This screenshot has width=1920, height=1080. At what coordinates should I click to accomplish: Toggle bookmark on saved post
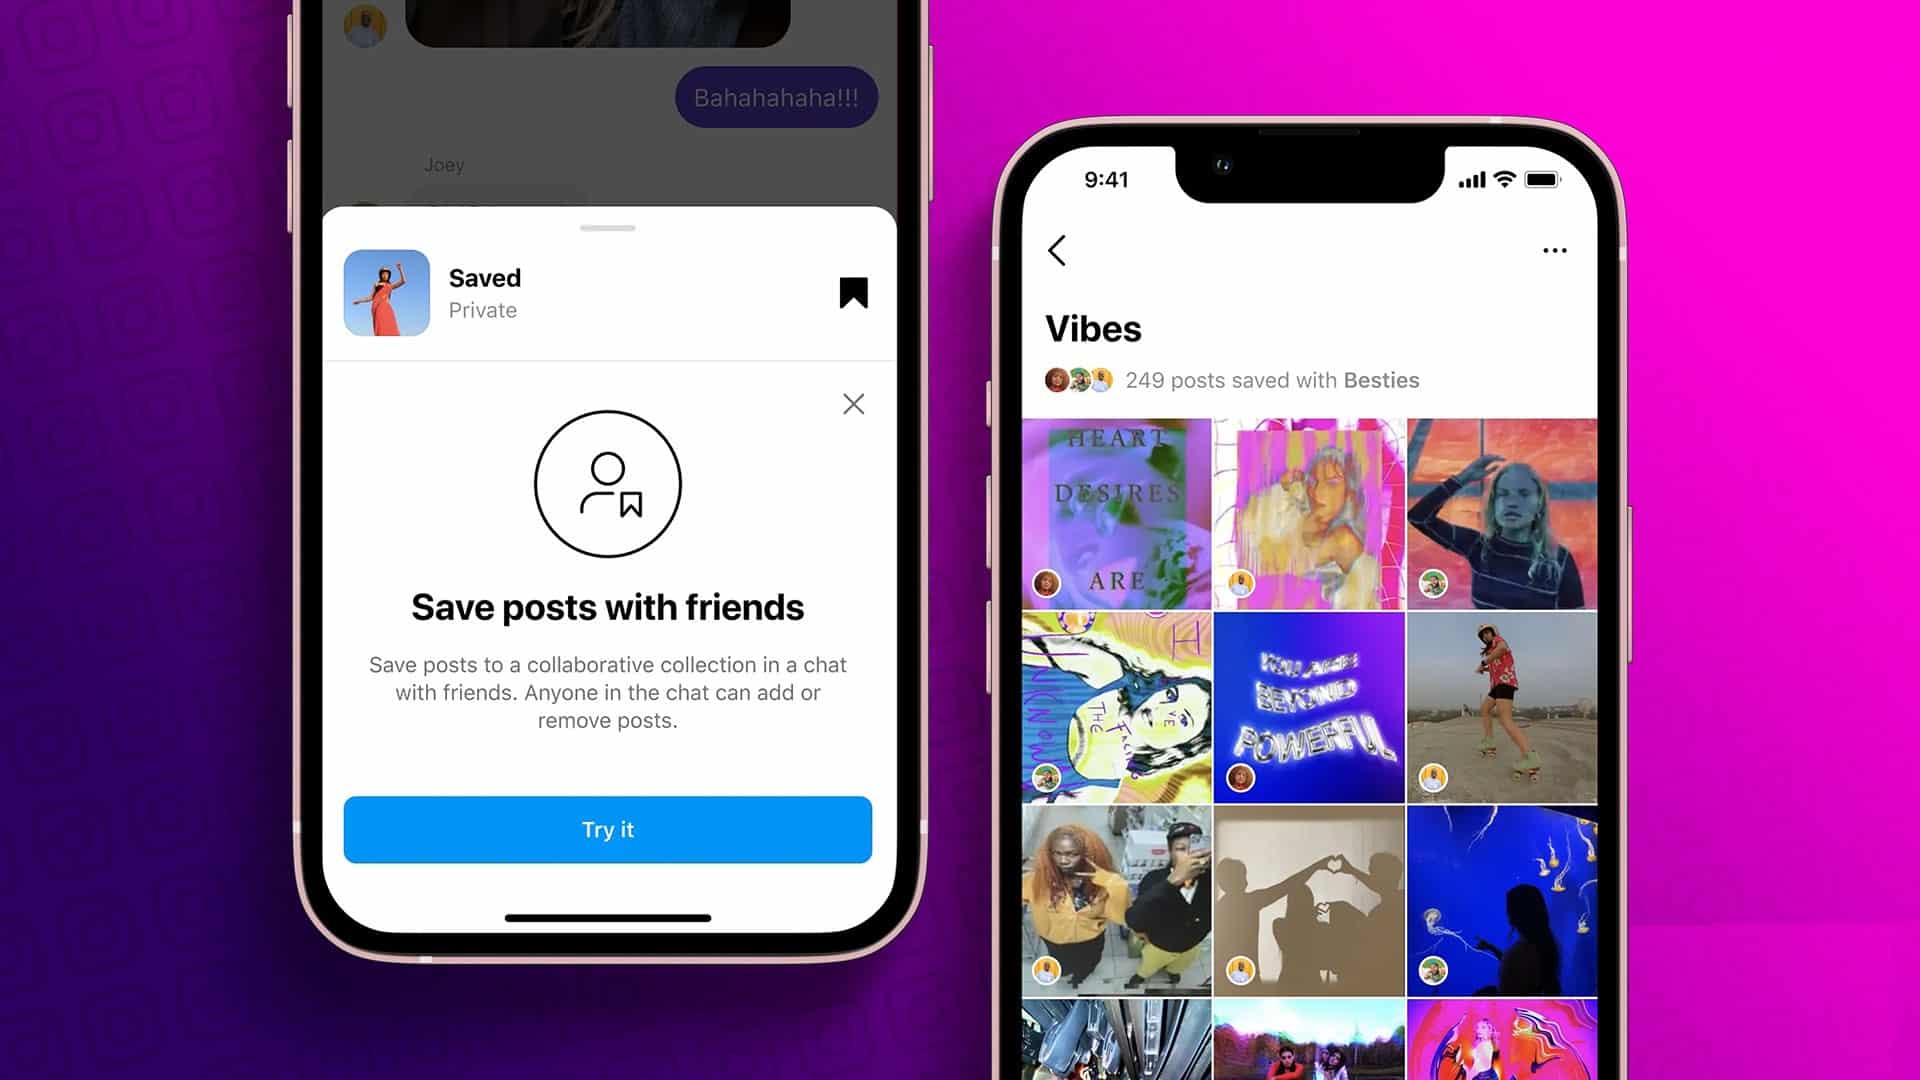[x=853, y=293]
